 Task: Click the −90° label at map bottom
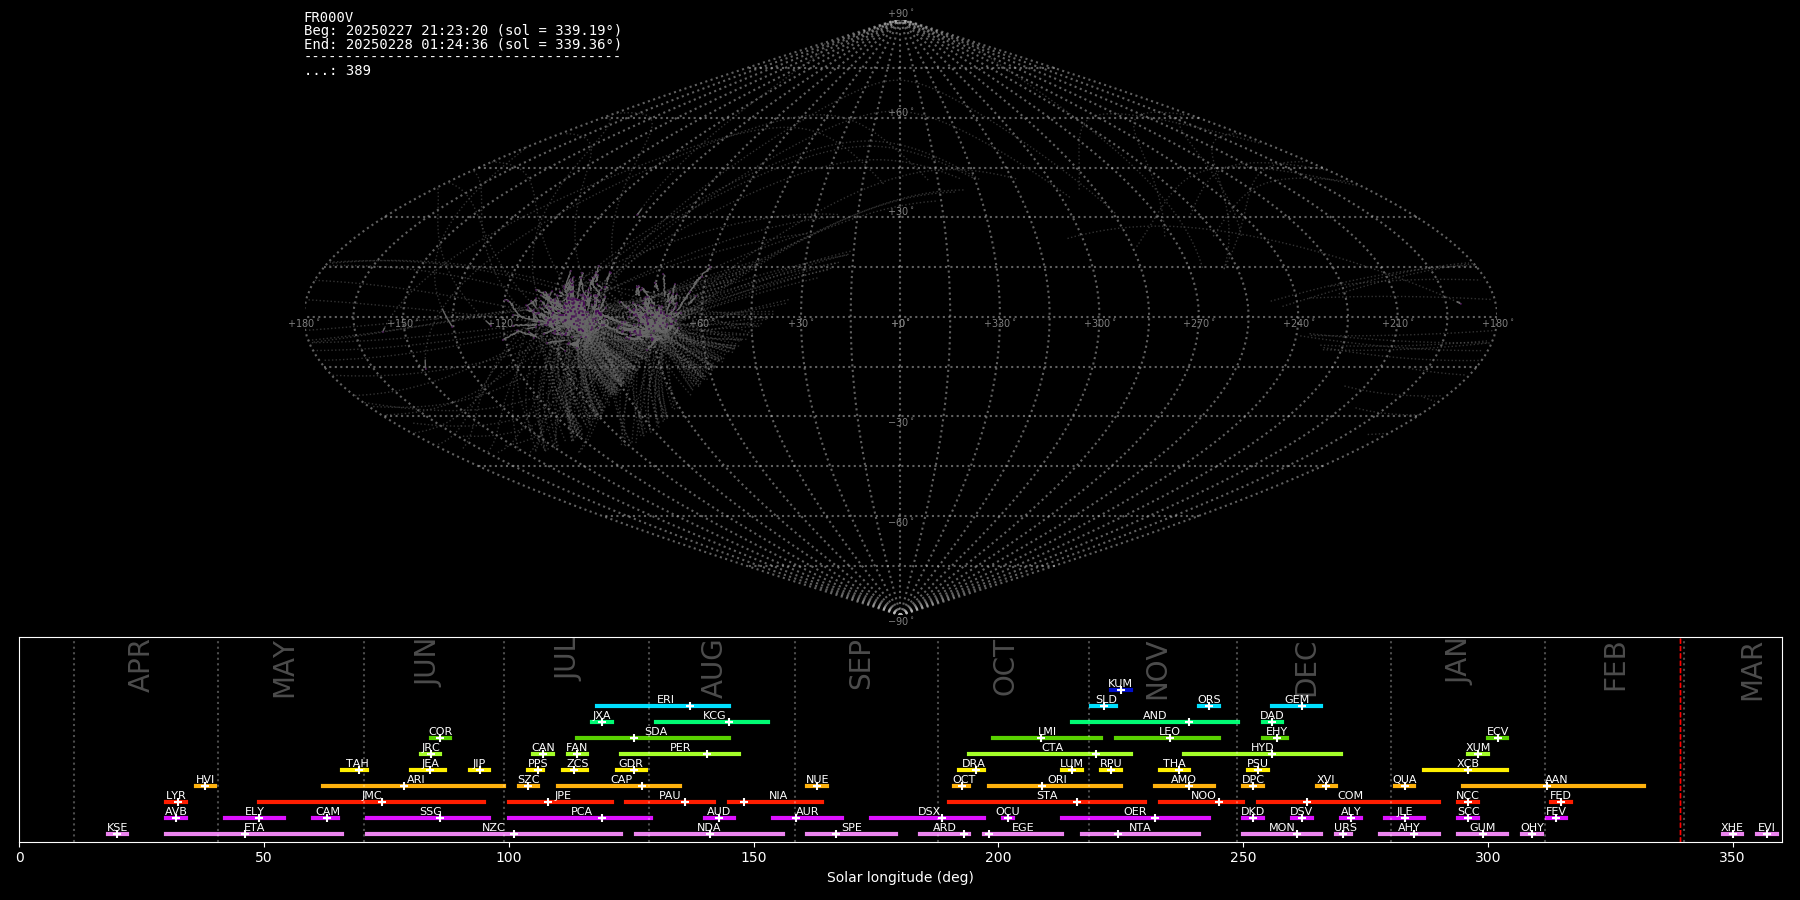(900, 621)
